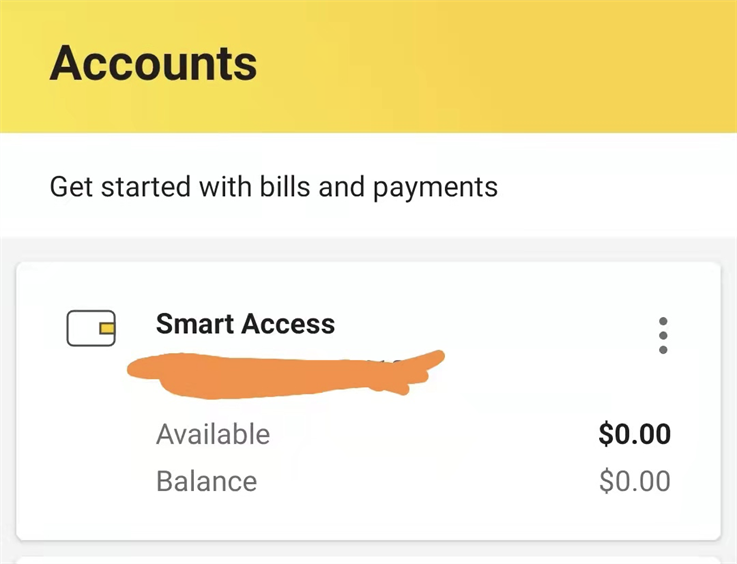Tap the Balance label

[x=206, y=481]
